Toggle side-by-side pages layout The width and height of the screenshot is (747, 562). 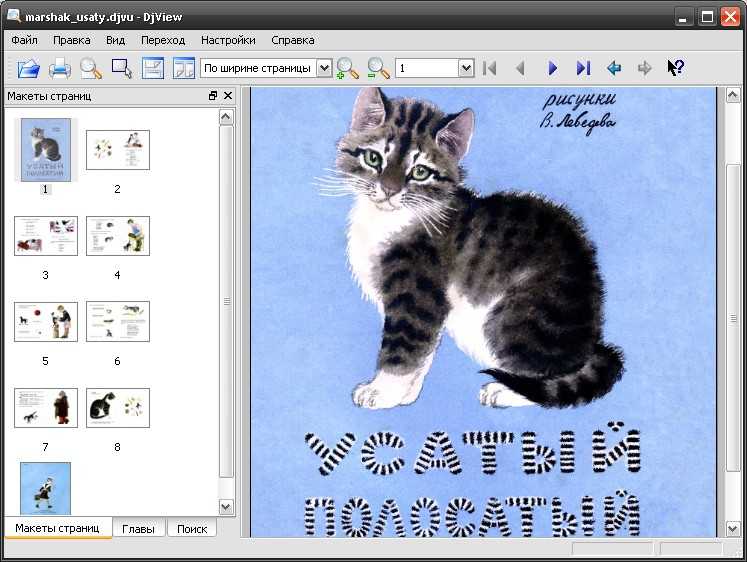click(x=183, y=68)
